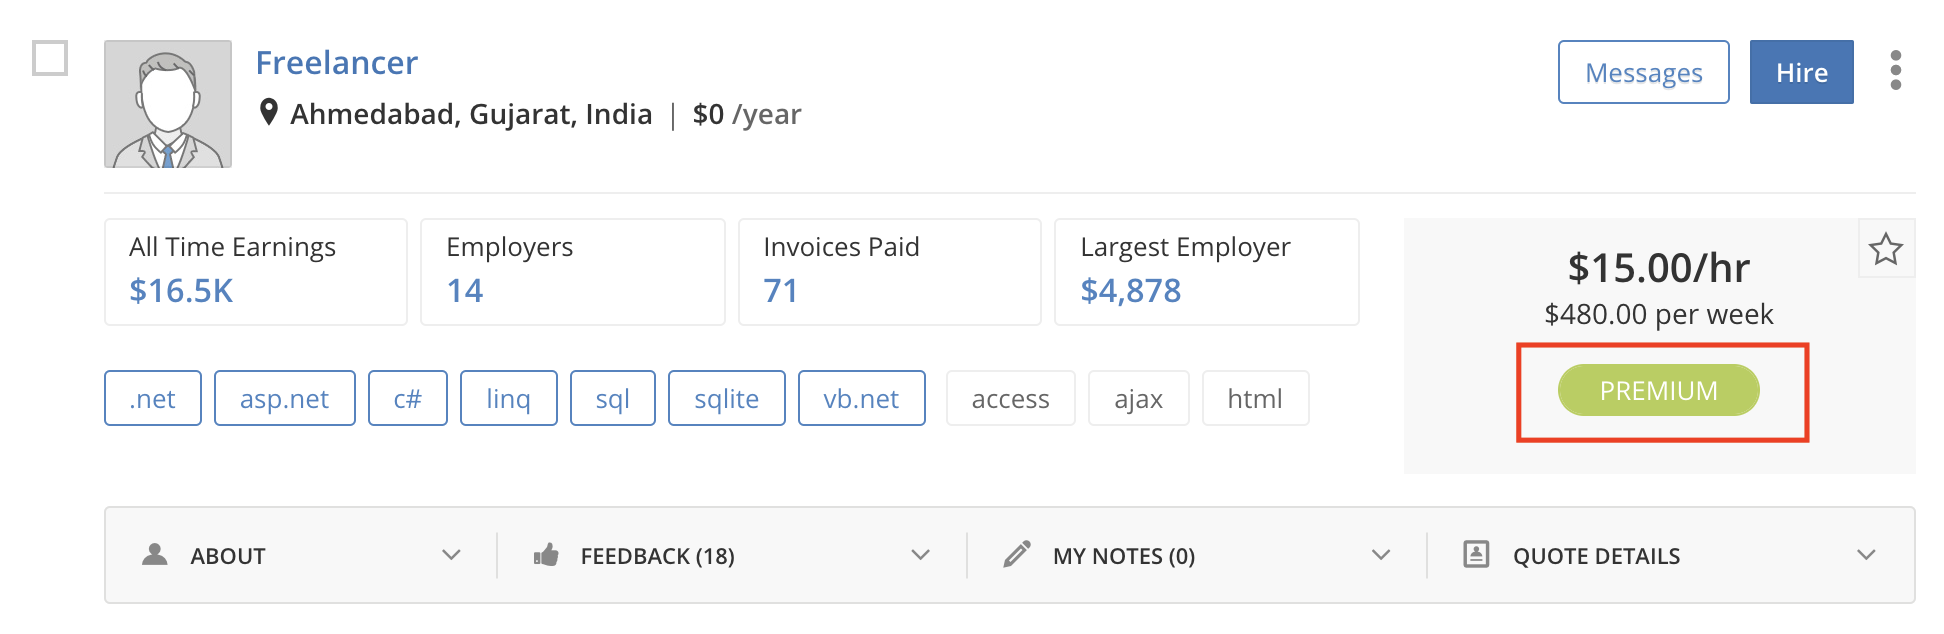Image resolution: width=1944 pixels, height=634 pixels.
Task: Click the three-dot more options icon
Action: [1895, 71]
